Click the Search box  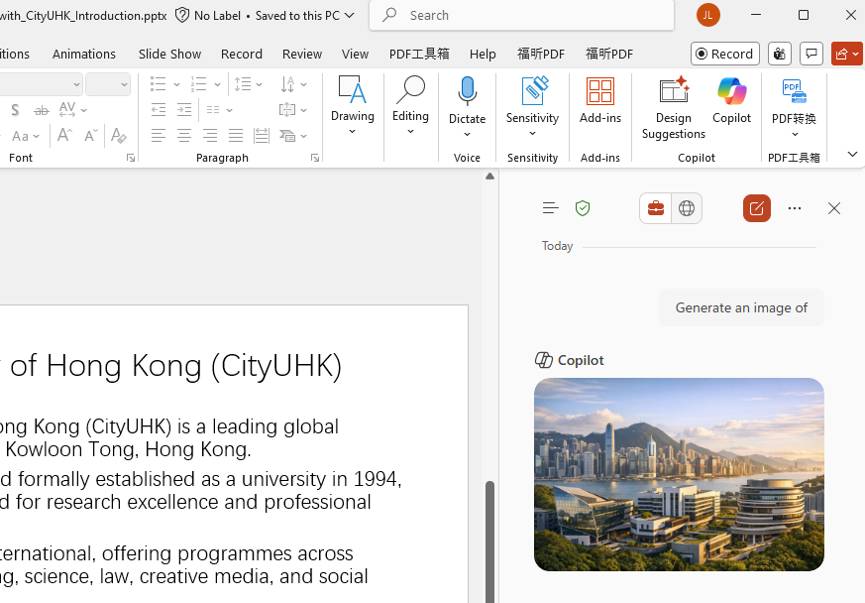point(522,15)
